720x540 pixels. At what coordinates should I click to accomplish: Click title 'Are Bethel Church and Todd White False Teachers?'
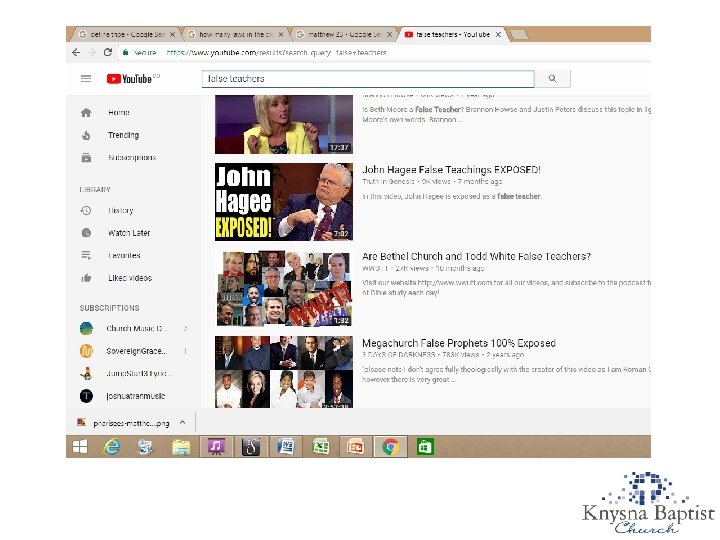coord(476,256)
